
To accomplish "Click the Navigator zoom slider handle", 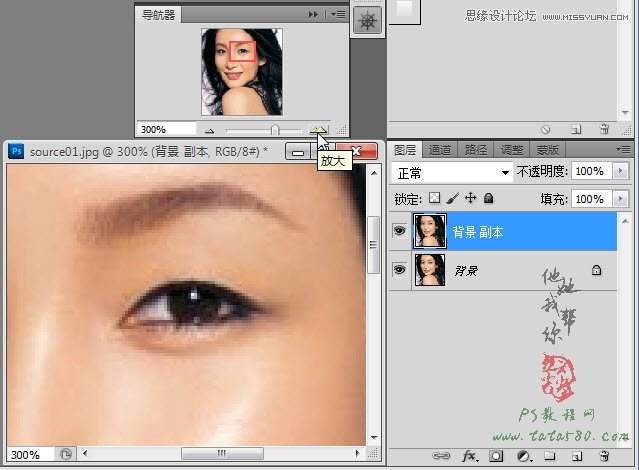I will [x=275, y=130].
